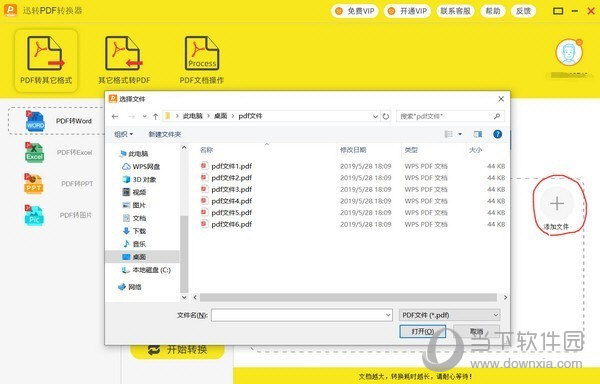Click the 开始转换 button
The image size is (600, 384).
click(x=177, y=350)
